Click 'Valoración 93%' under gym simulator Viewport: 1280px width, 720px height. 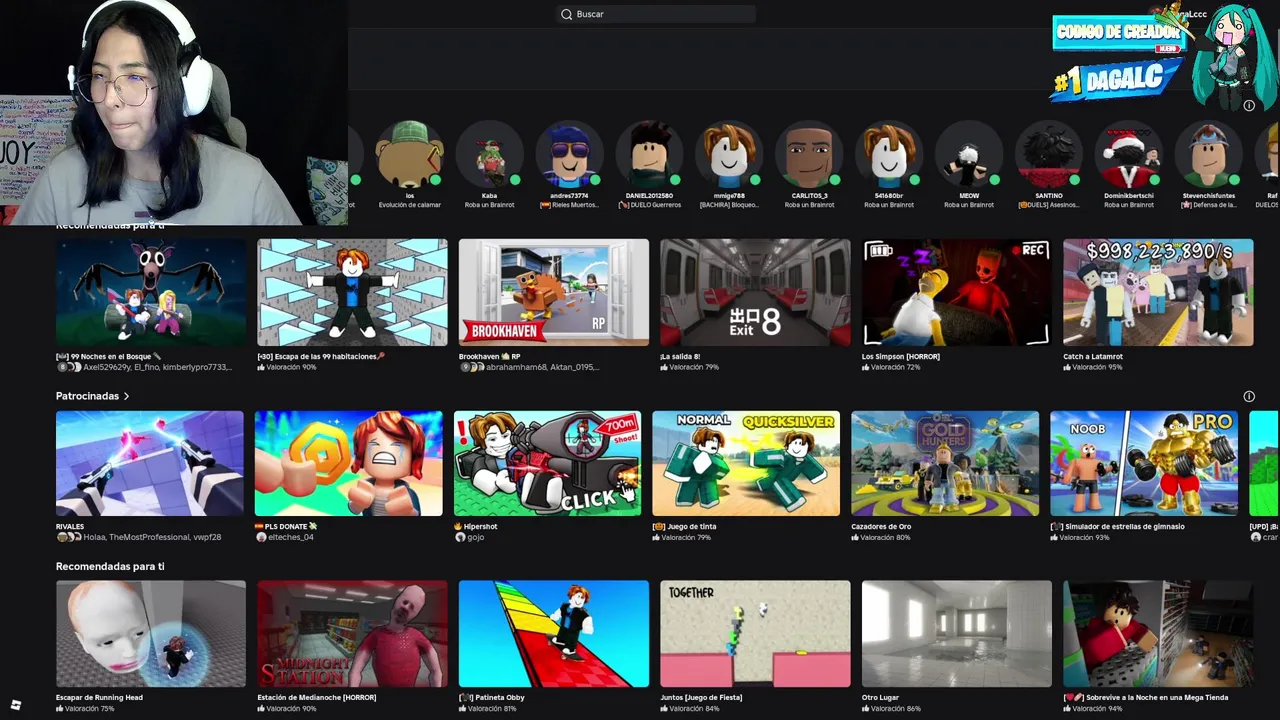click(x=1084, y=537)
